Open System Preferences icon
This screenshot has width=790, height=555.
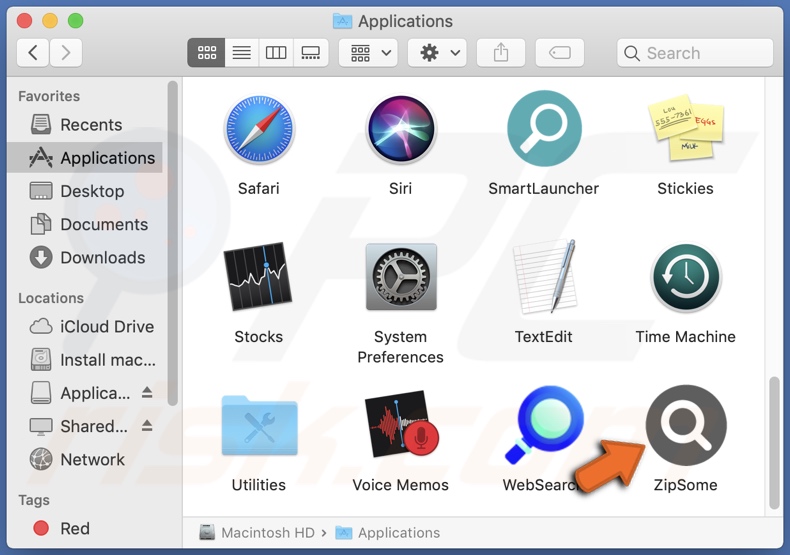point(400,278)
